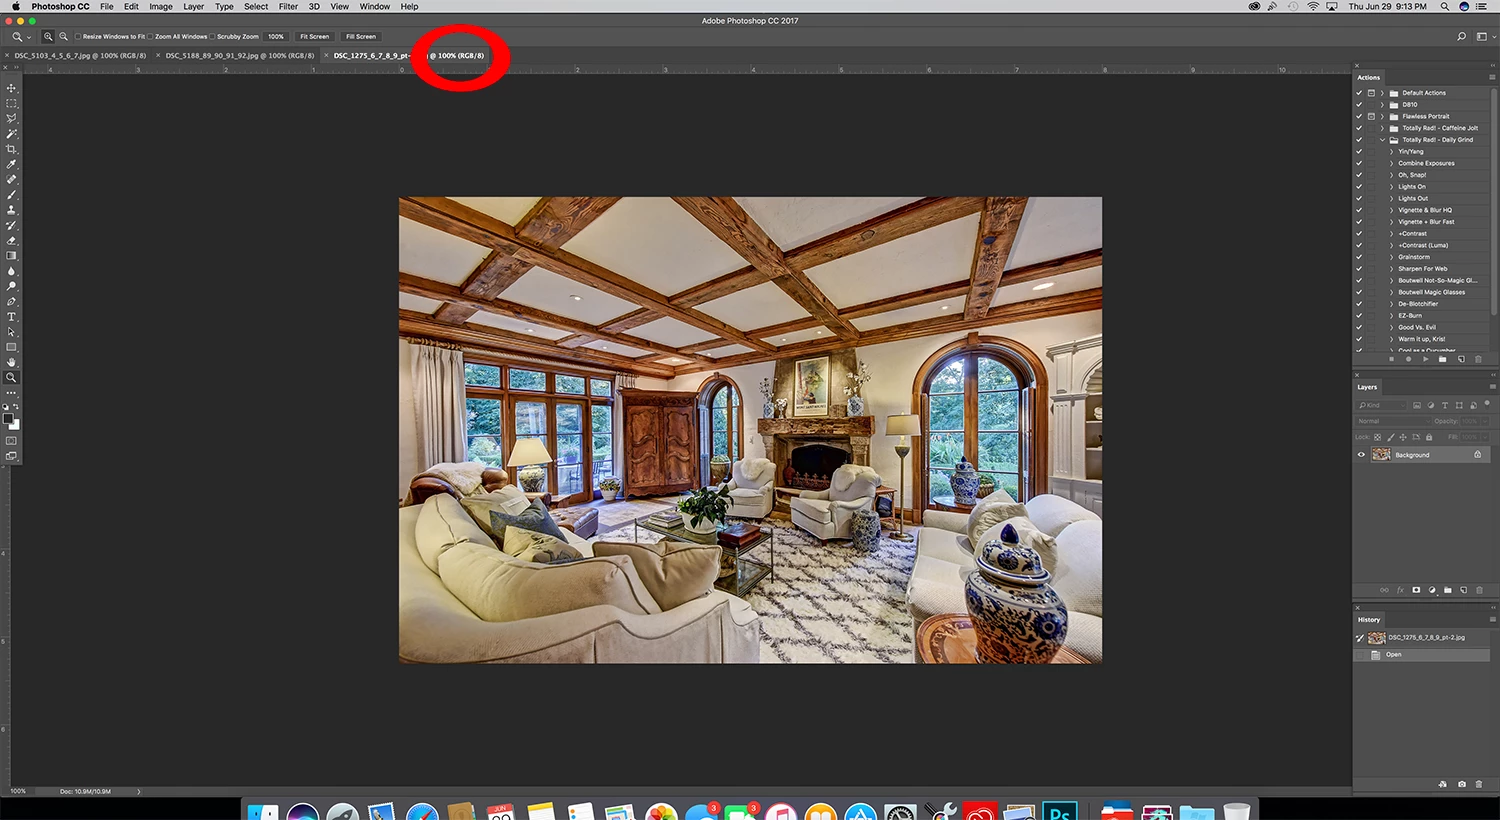The height and width of the screenshot is (820, 1500).
Task: Expand the D810 action set
Action: (1383, 104)
